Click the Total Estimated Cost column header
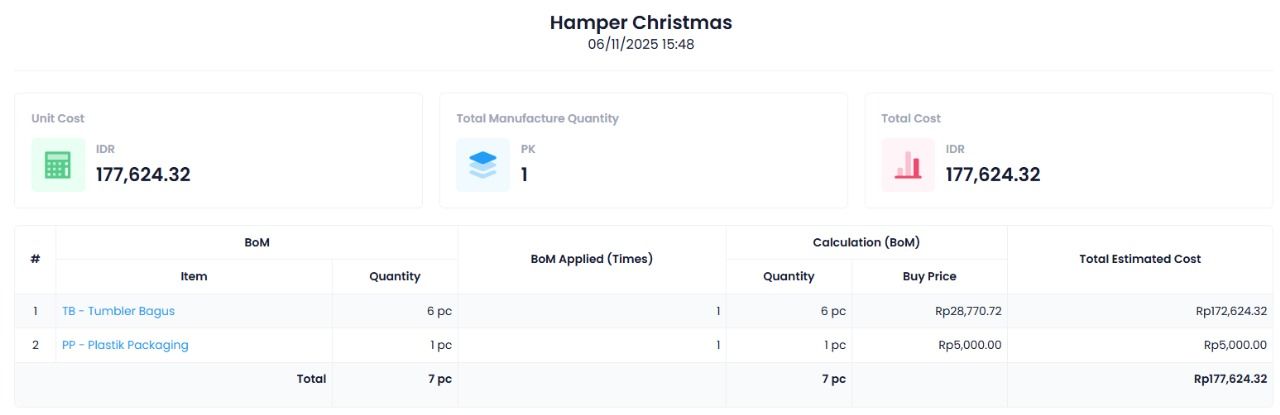 point(1140,259)
